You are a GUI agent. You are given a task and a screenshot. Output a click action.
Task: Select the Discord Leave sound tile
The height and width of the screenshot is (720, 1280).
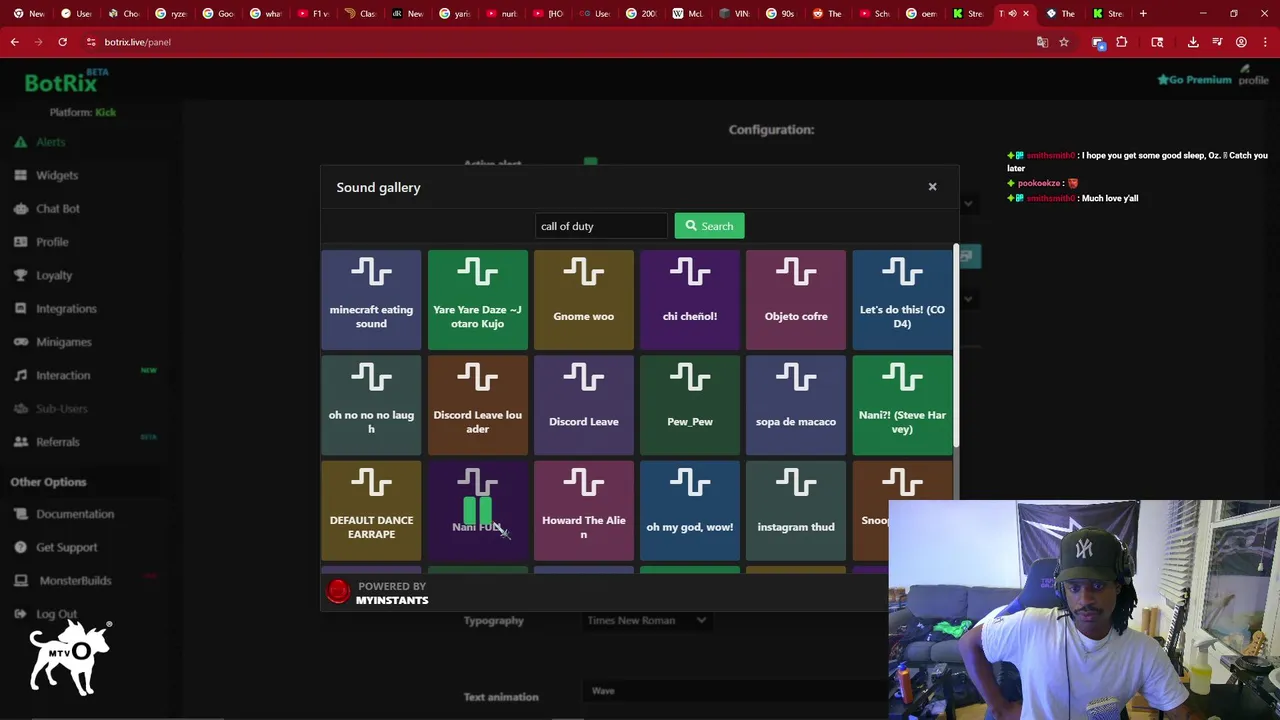[583, 405]
